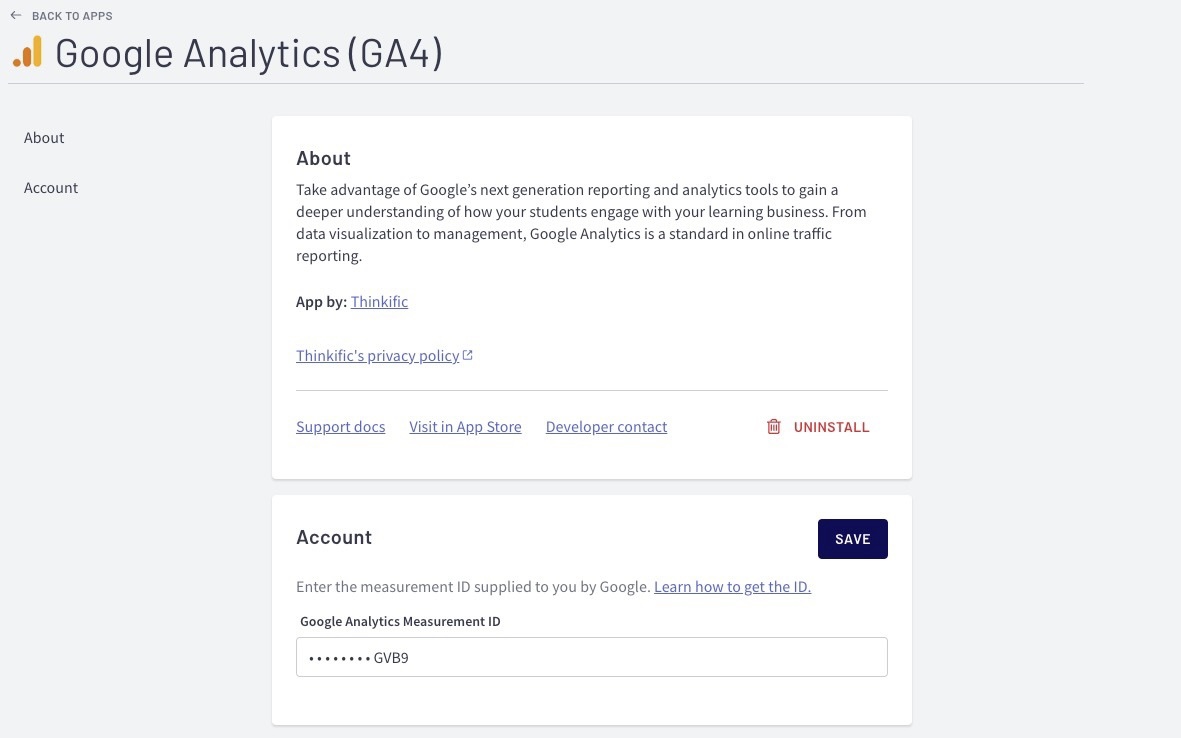The height and width of the screenshot is (738, 1181).
Task: Click the Google Analytics Measurement ID label
Action: pos(400,622)
